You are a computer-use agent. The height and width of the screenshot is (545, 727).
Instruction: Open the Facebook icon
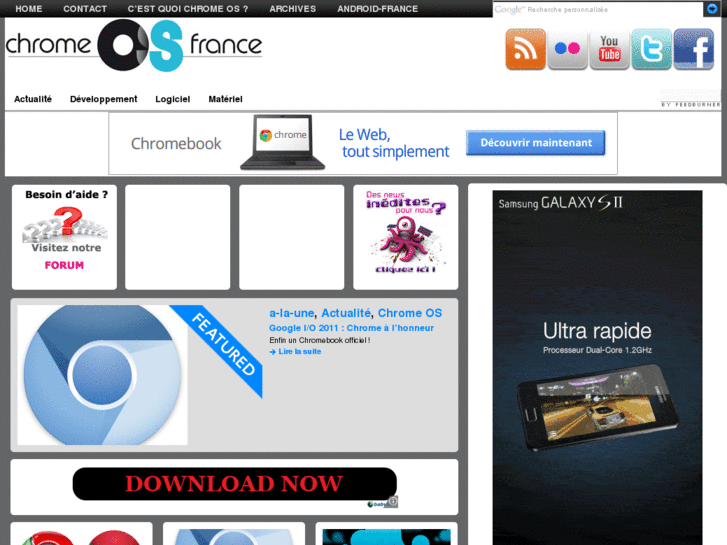click(694, 49)
